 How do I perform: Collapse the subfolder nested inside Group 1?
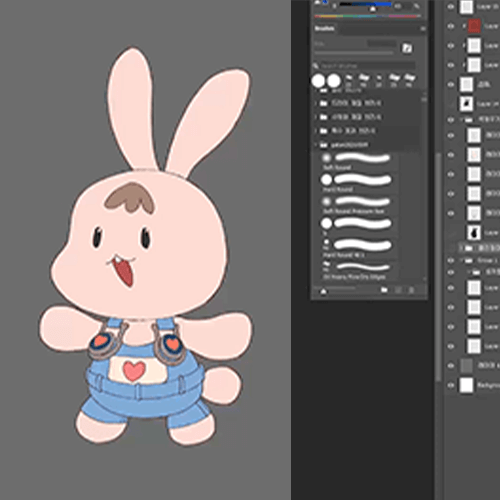[x=469, y=272]
